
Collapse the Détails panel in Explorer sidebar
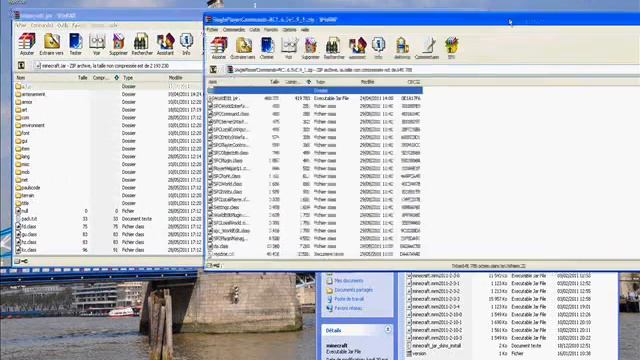[x=388, y=330]
